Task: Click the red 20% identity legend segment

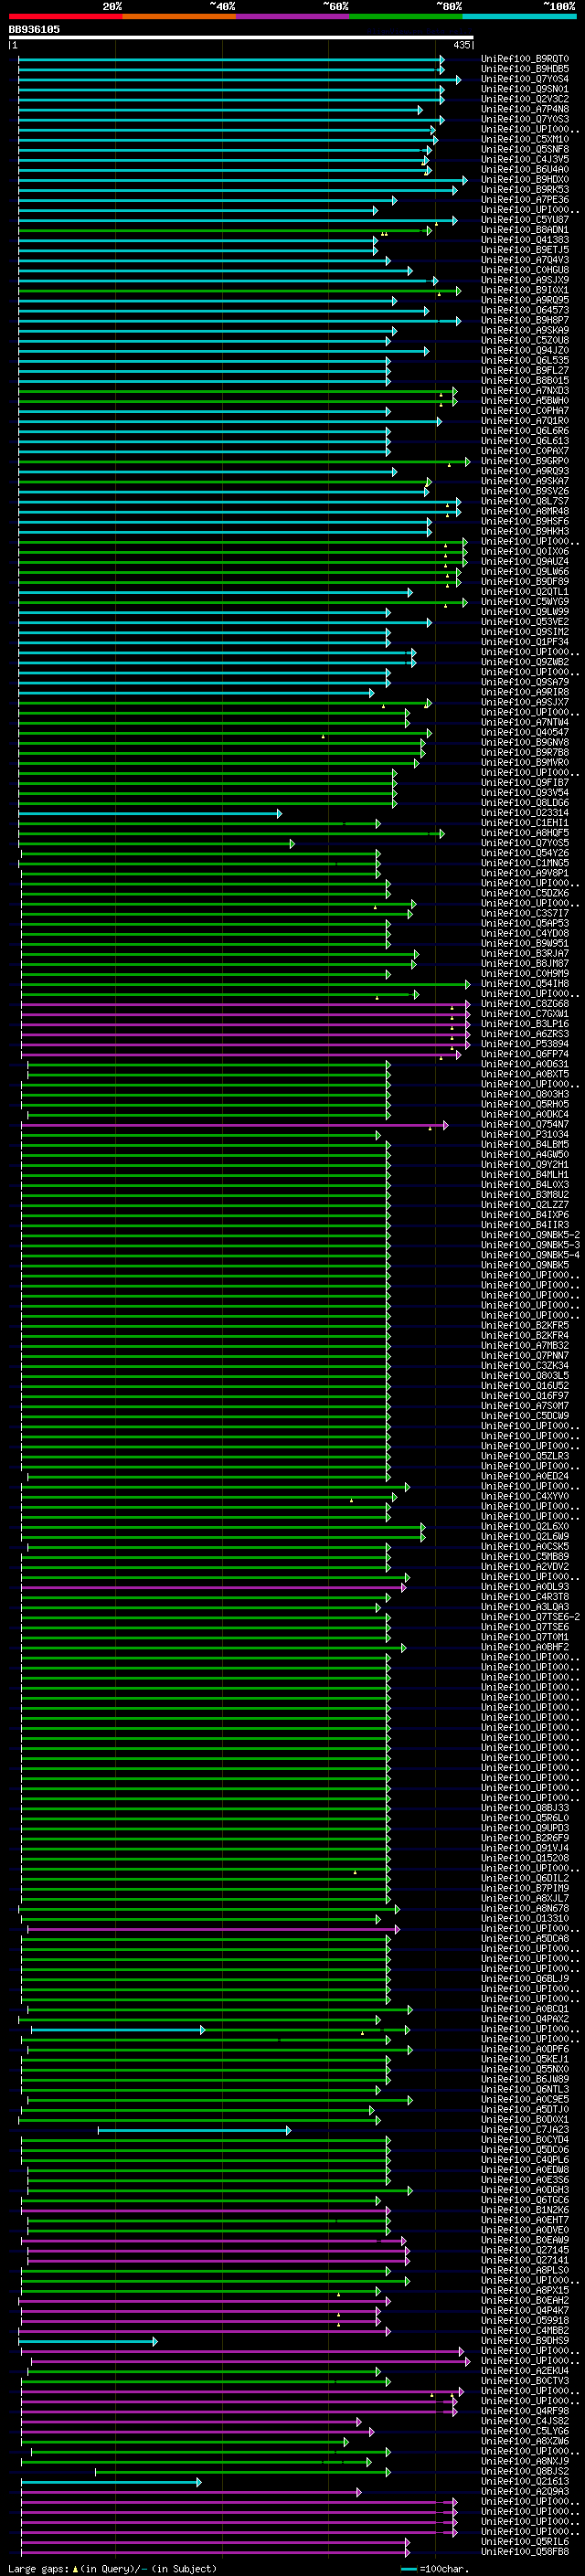Action: coord(65,16)
